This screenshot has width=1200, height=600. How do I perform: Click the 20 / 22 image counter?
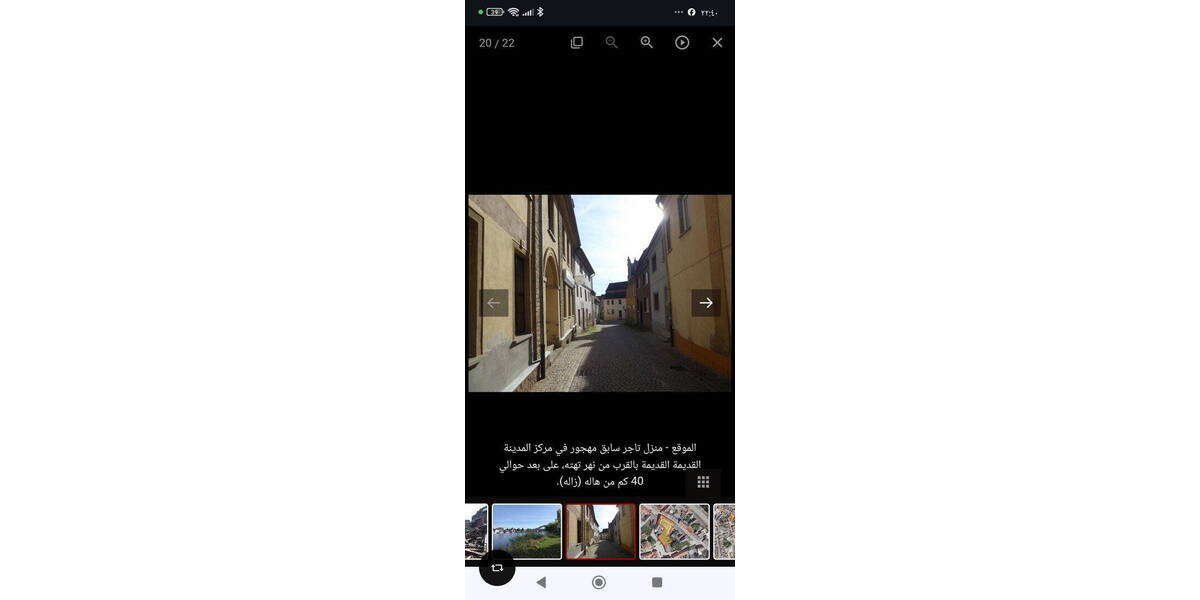497,43
